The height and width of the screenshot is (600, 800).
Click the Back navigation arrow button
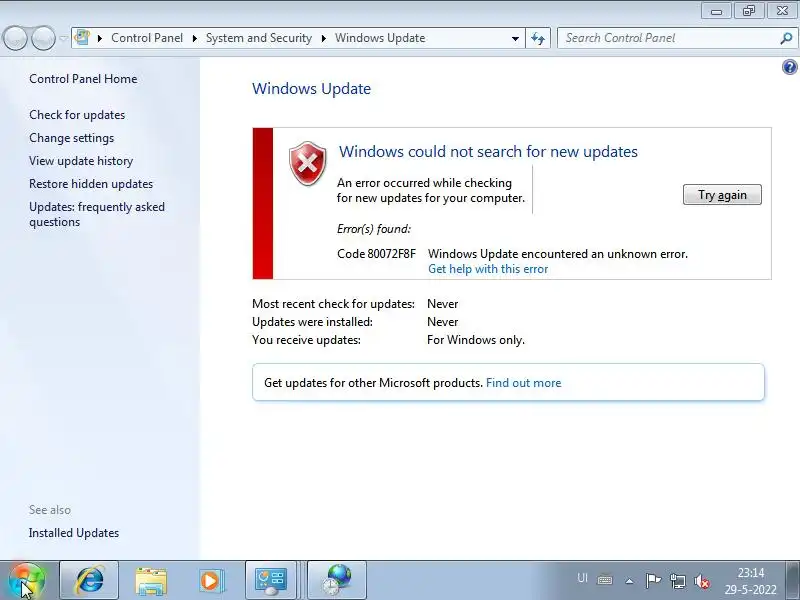coord(15,38)
